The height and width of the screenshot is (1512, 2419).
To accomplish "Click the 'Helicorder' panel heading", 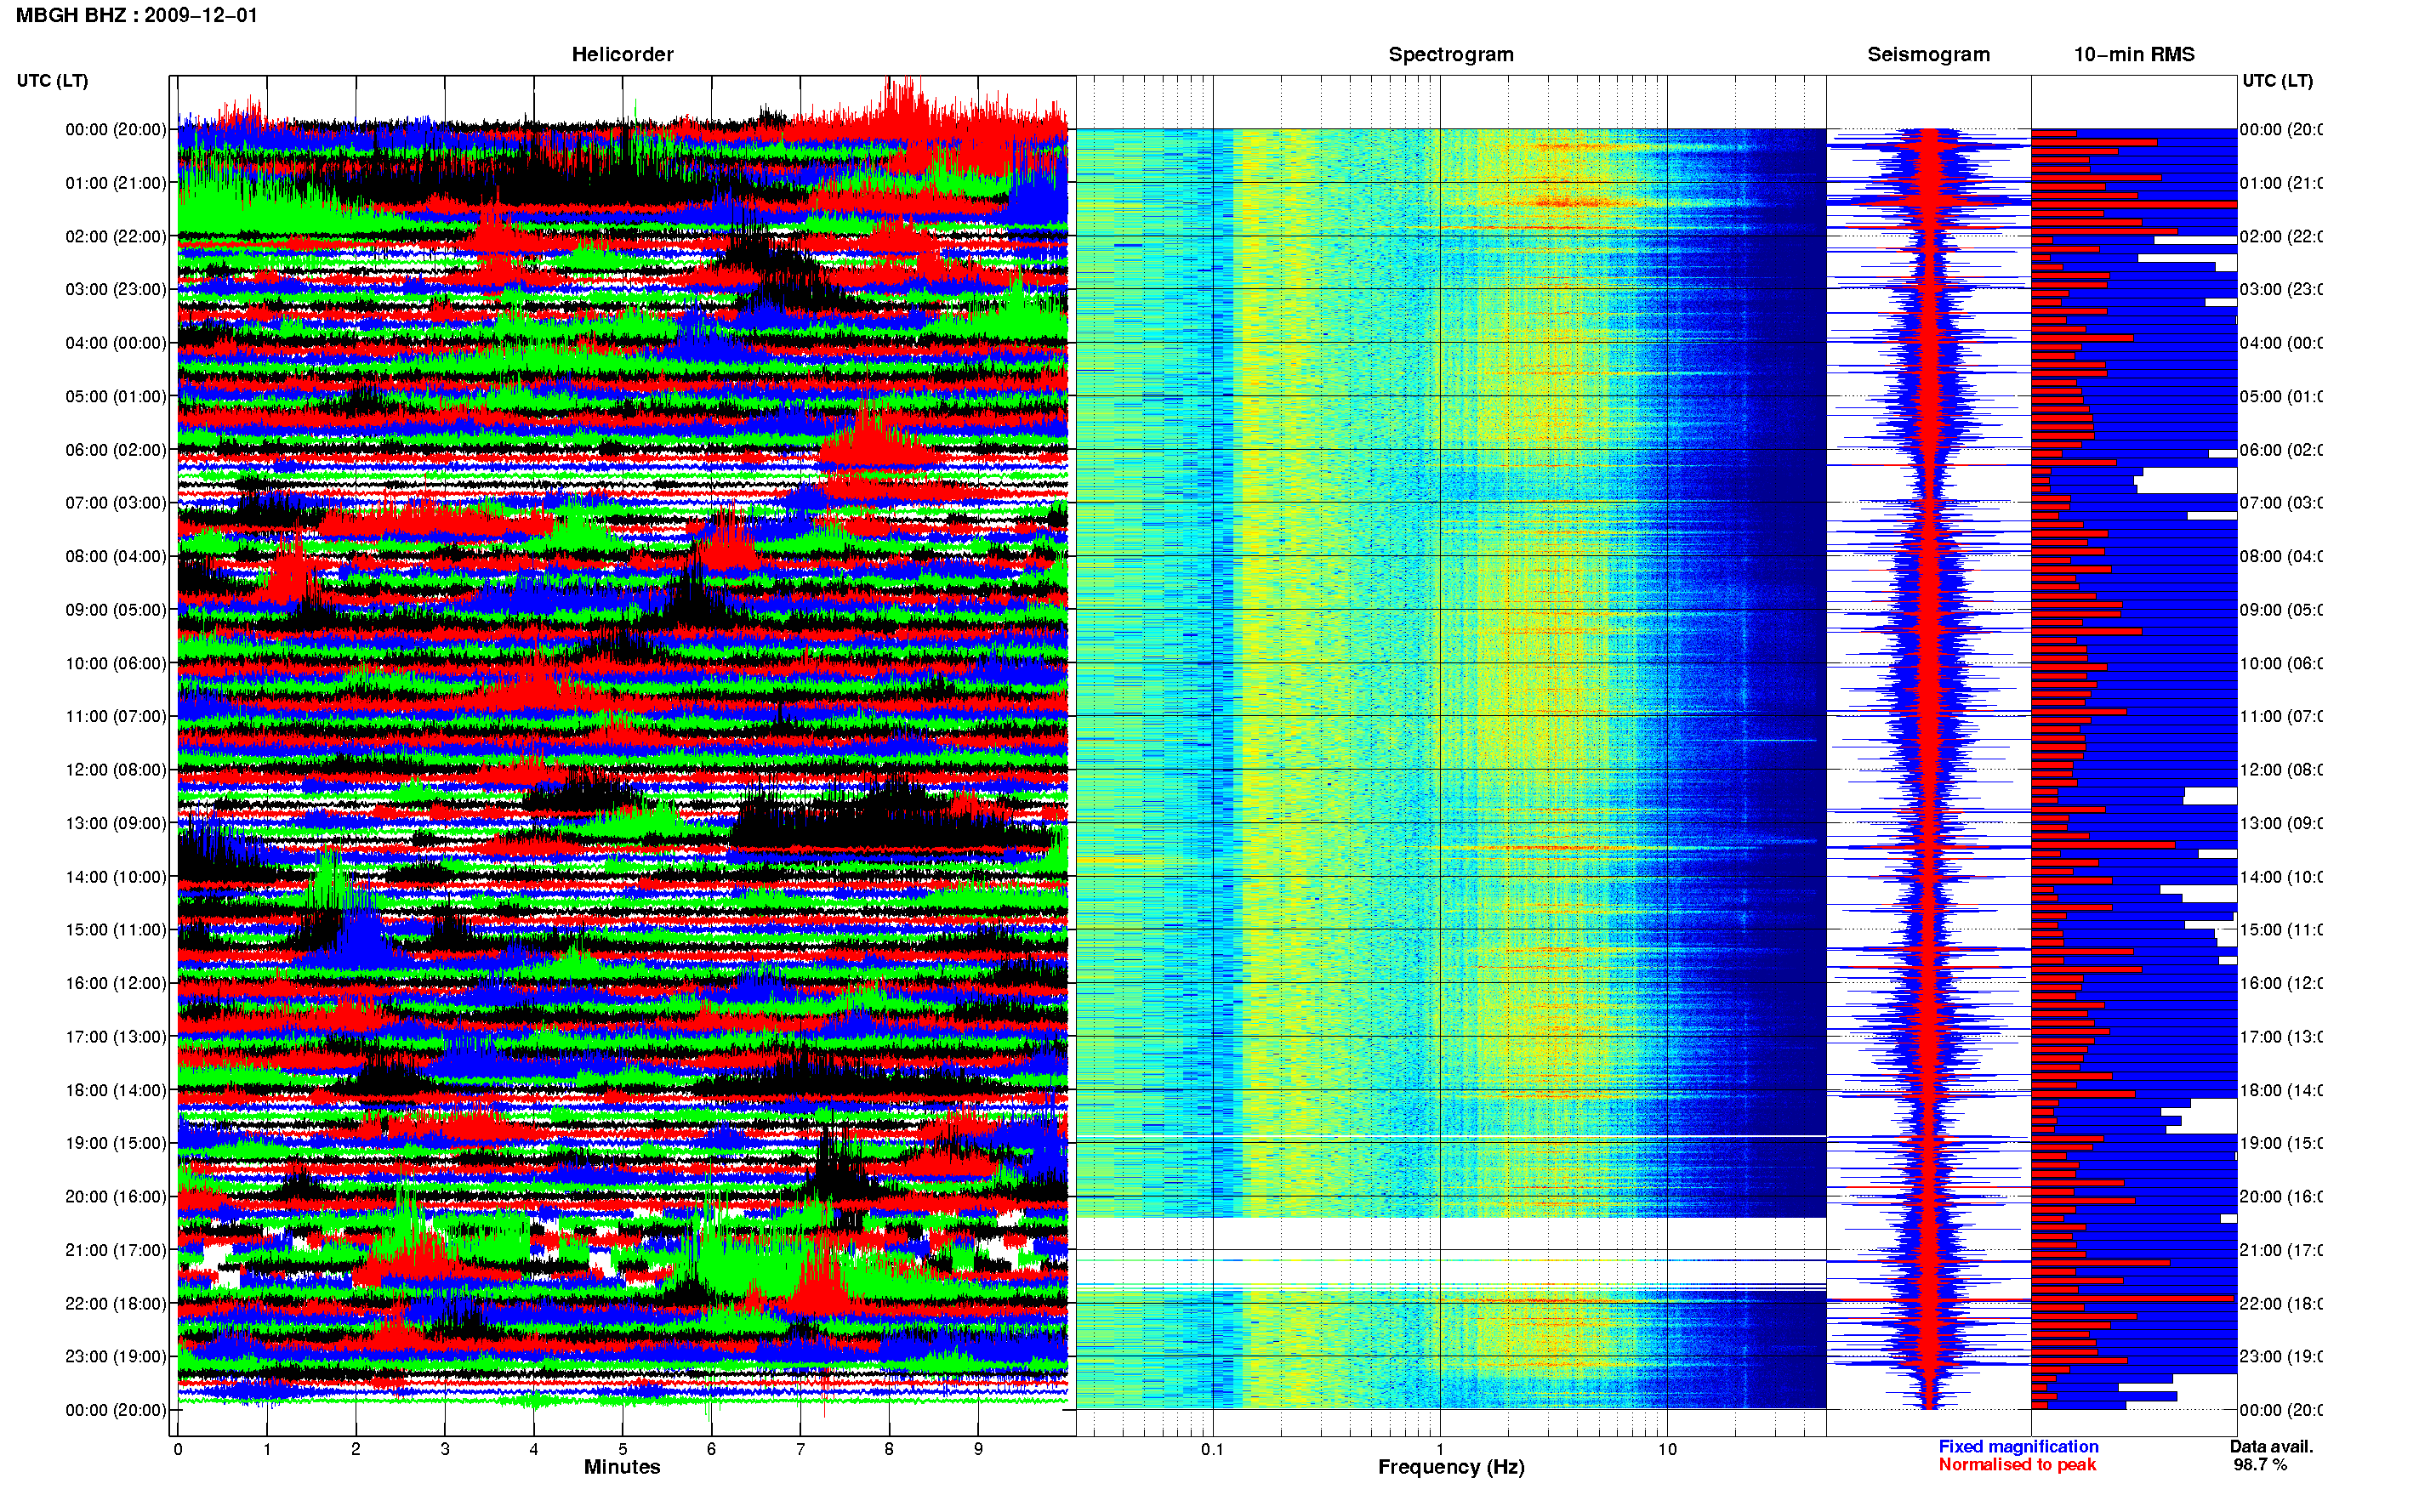I will pos(622,54).
